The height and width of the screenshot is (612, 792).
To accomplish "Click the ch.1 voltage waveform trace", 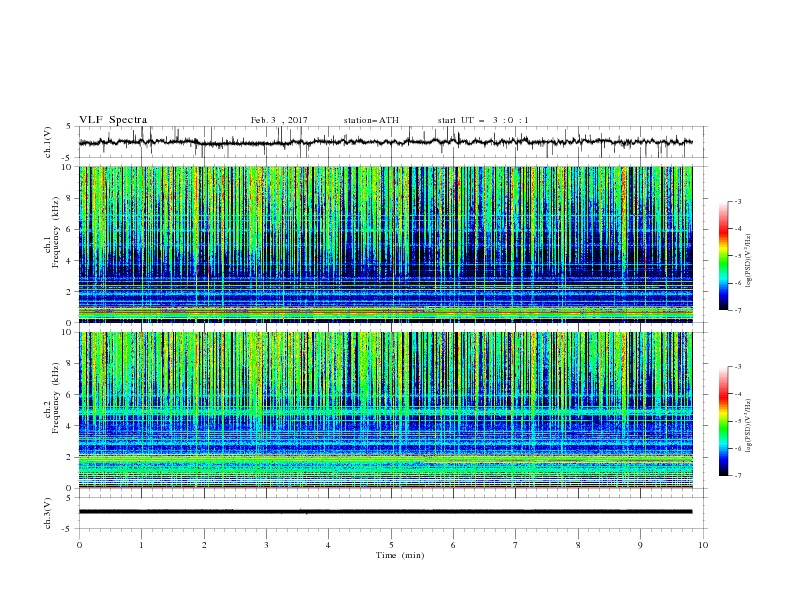I will [386, 142].
